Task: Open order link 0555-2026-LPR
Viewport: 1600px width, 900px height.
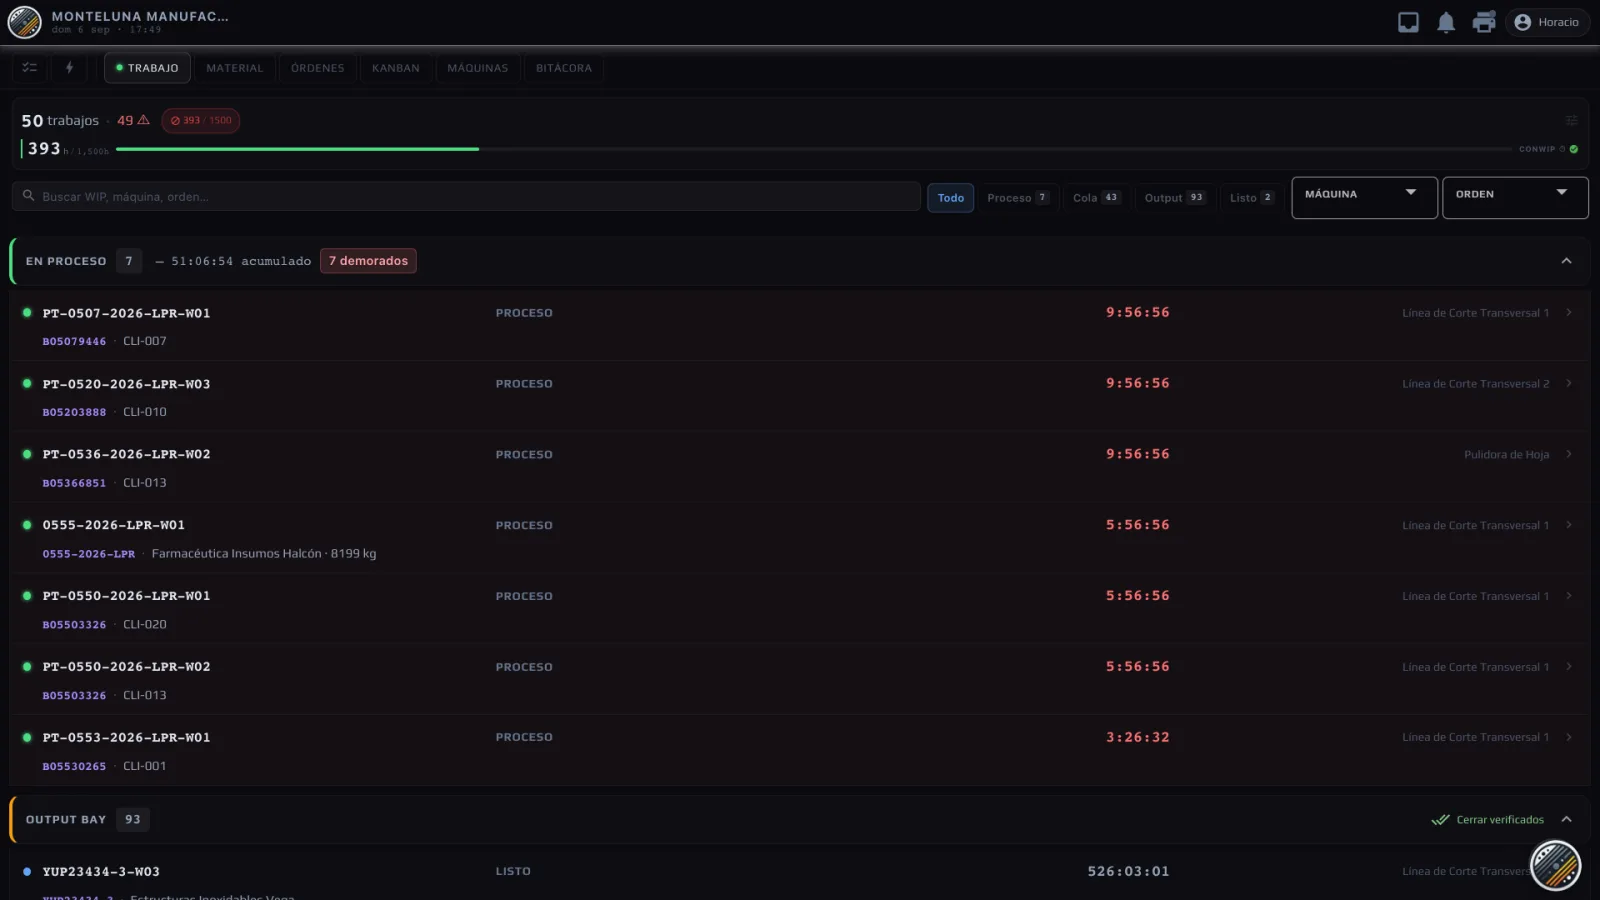Action: point(88,554)
